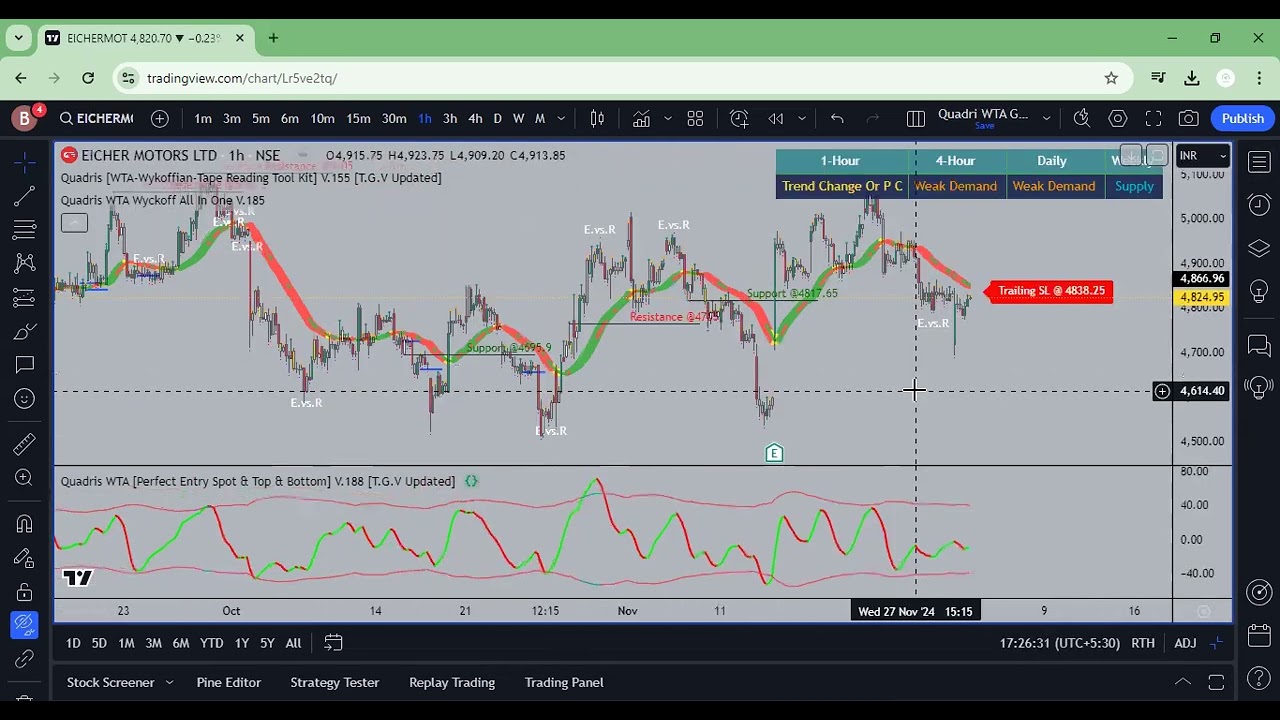Toggle lock all drawing tools

[x=25, y=592]
